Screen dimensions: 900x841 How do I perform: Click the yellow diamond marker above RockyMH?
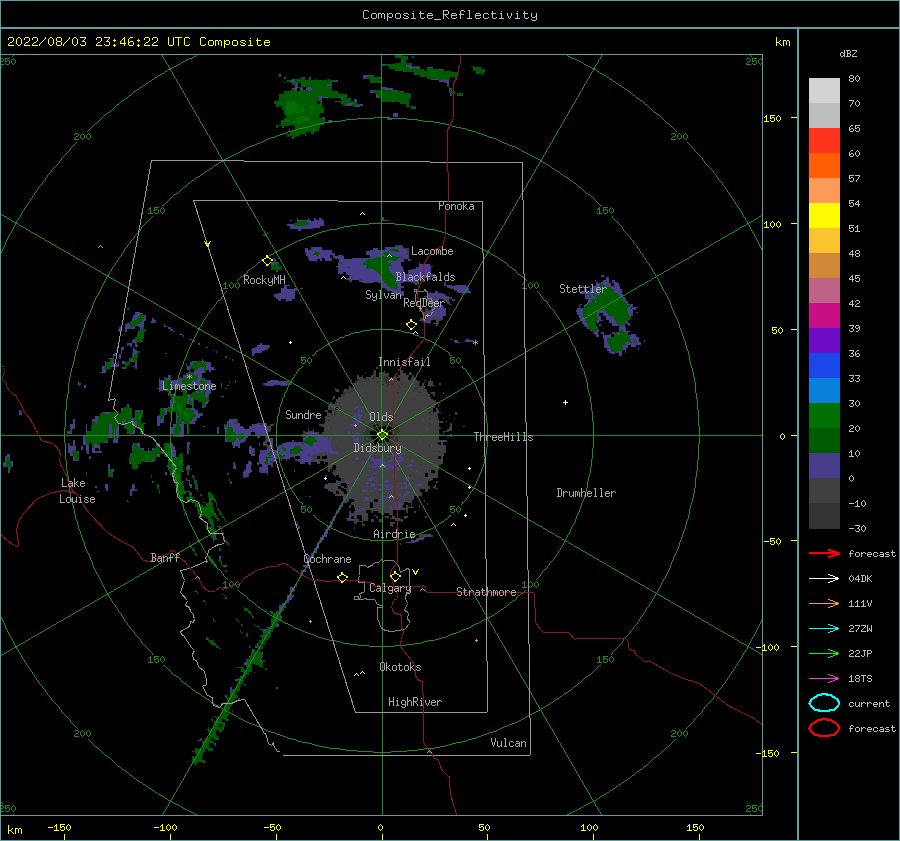267,261
